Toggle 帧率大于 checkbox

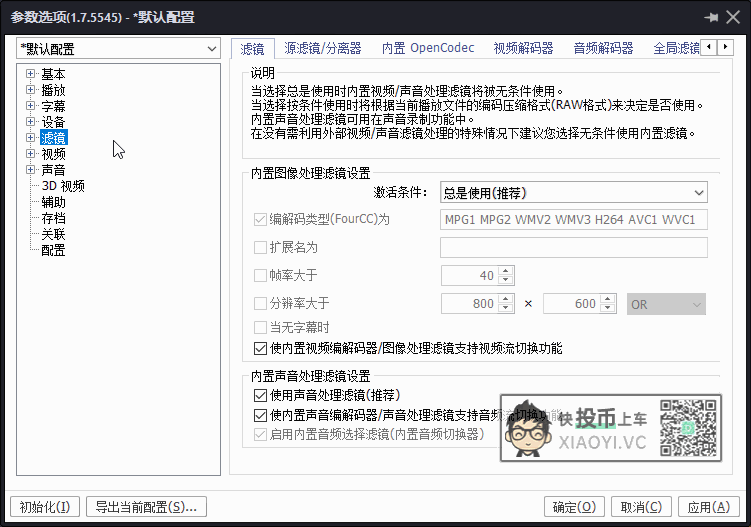tap(260, 275)
